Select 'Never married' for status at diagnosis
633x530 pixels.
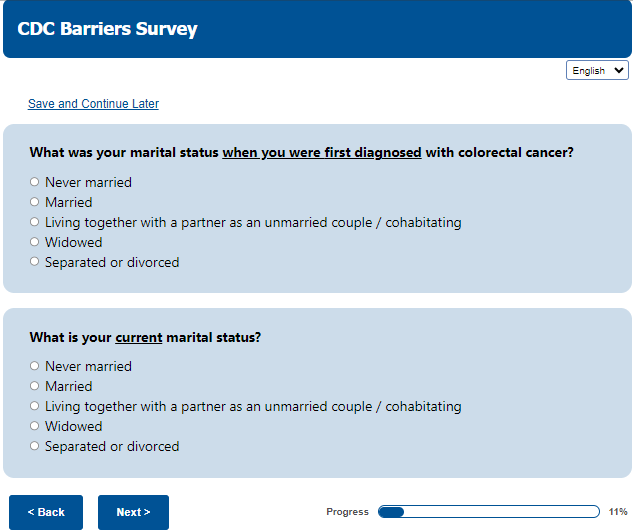coord(35,182)
